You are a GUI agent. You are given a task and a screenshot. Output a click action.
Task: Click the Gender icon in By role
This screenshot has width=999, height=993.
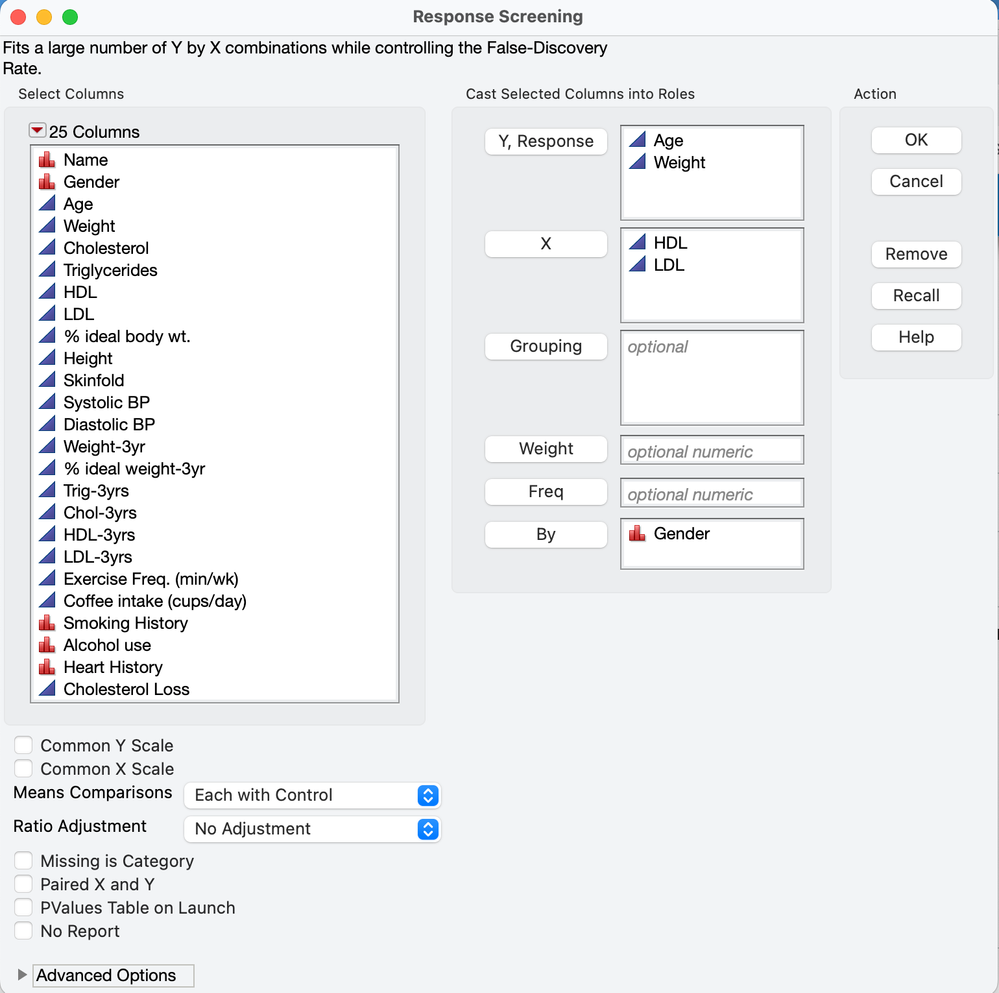[637, 534]
